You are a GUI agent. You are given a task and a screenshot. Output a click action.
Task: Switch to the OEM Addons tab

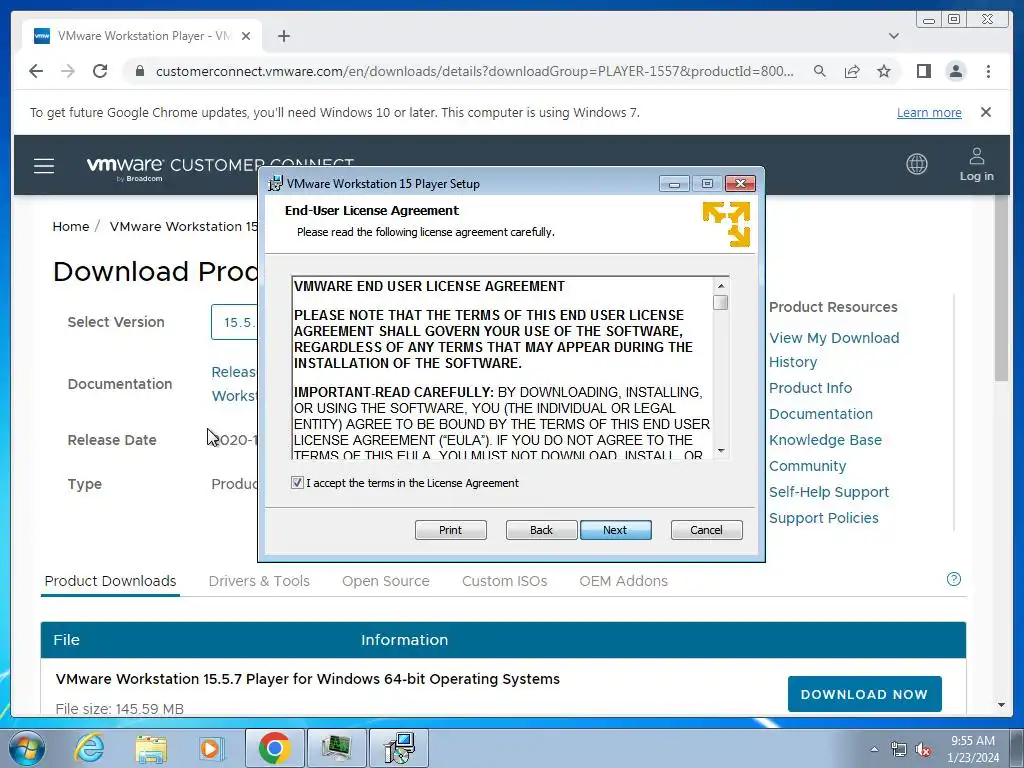[624, 581]
